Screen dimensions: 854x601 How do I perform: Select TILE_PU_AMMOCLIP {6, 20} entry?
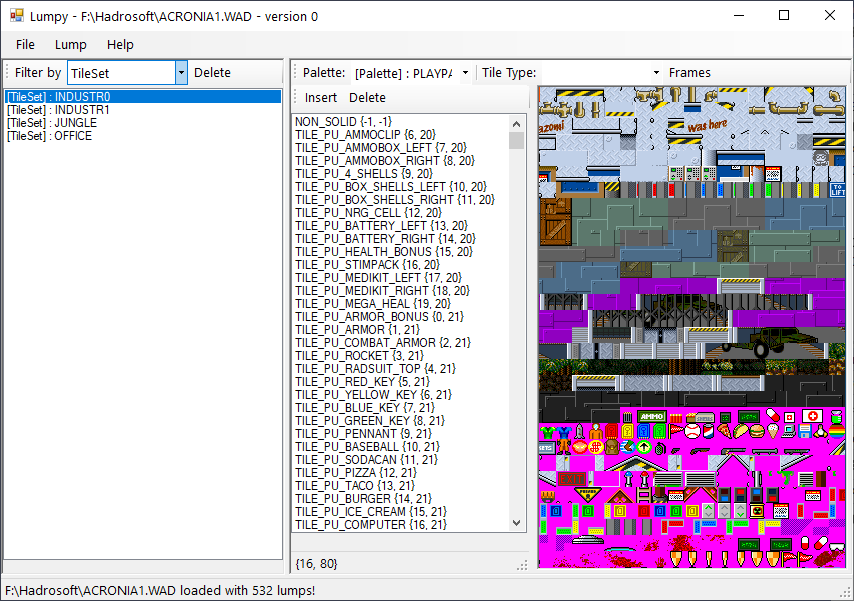pos(401,135)
